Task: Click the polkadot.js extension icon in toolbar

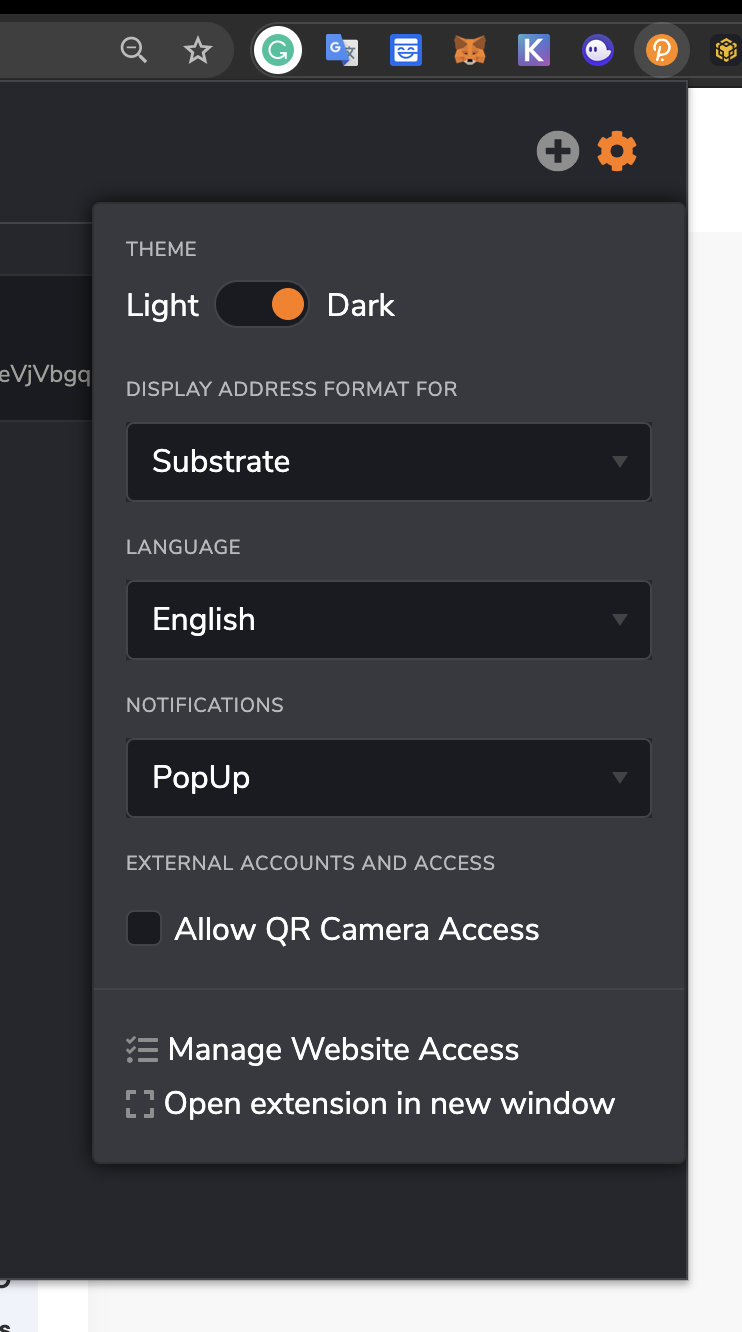Action: [x=662, y=50]
